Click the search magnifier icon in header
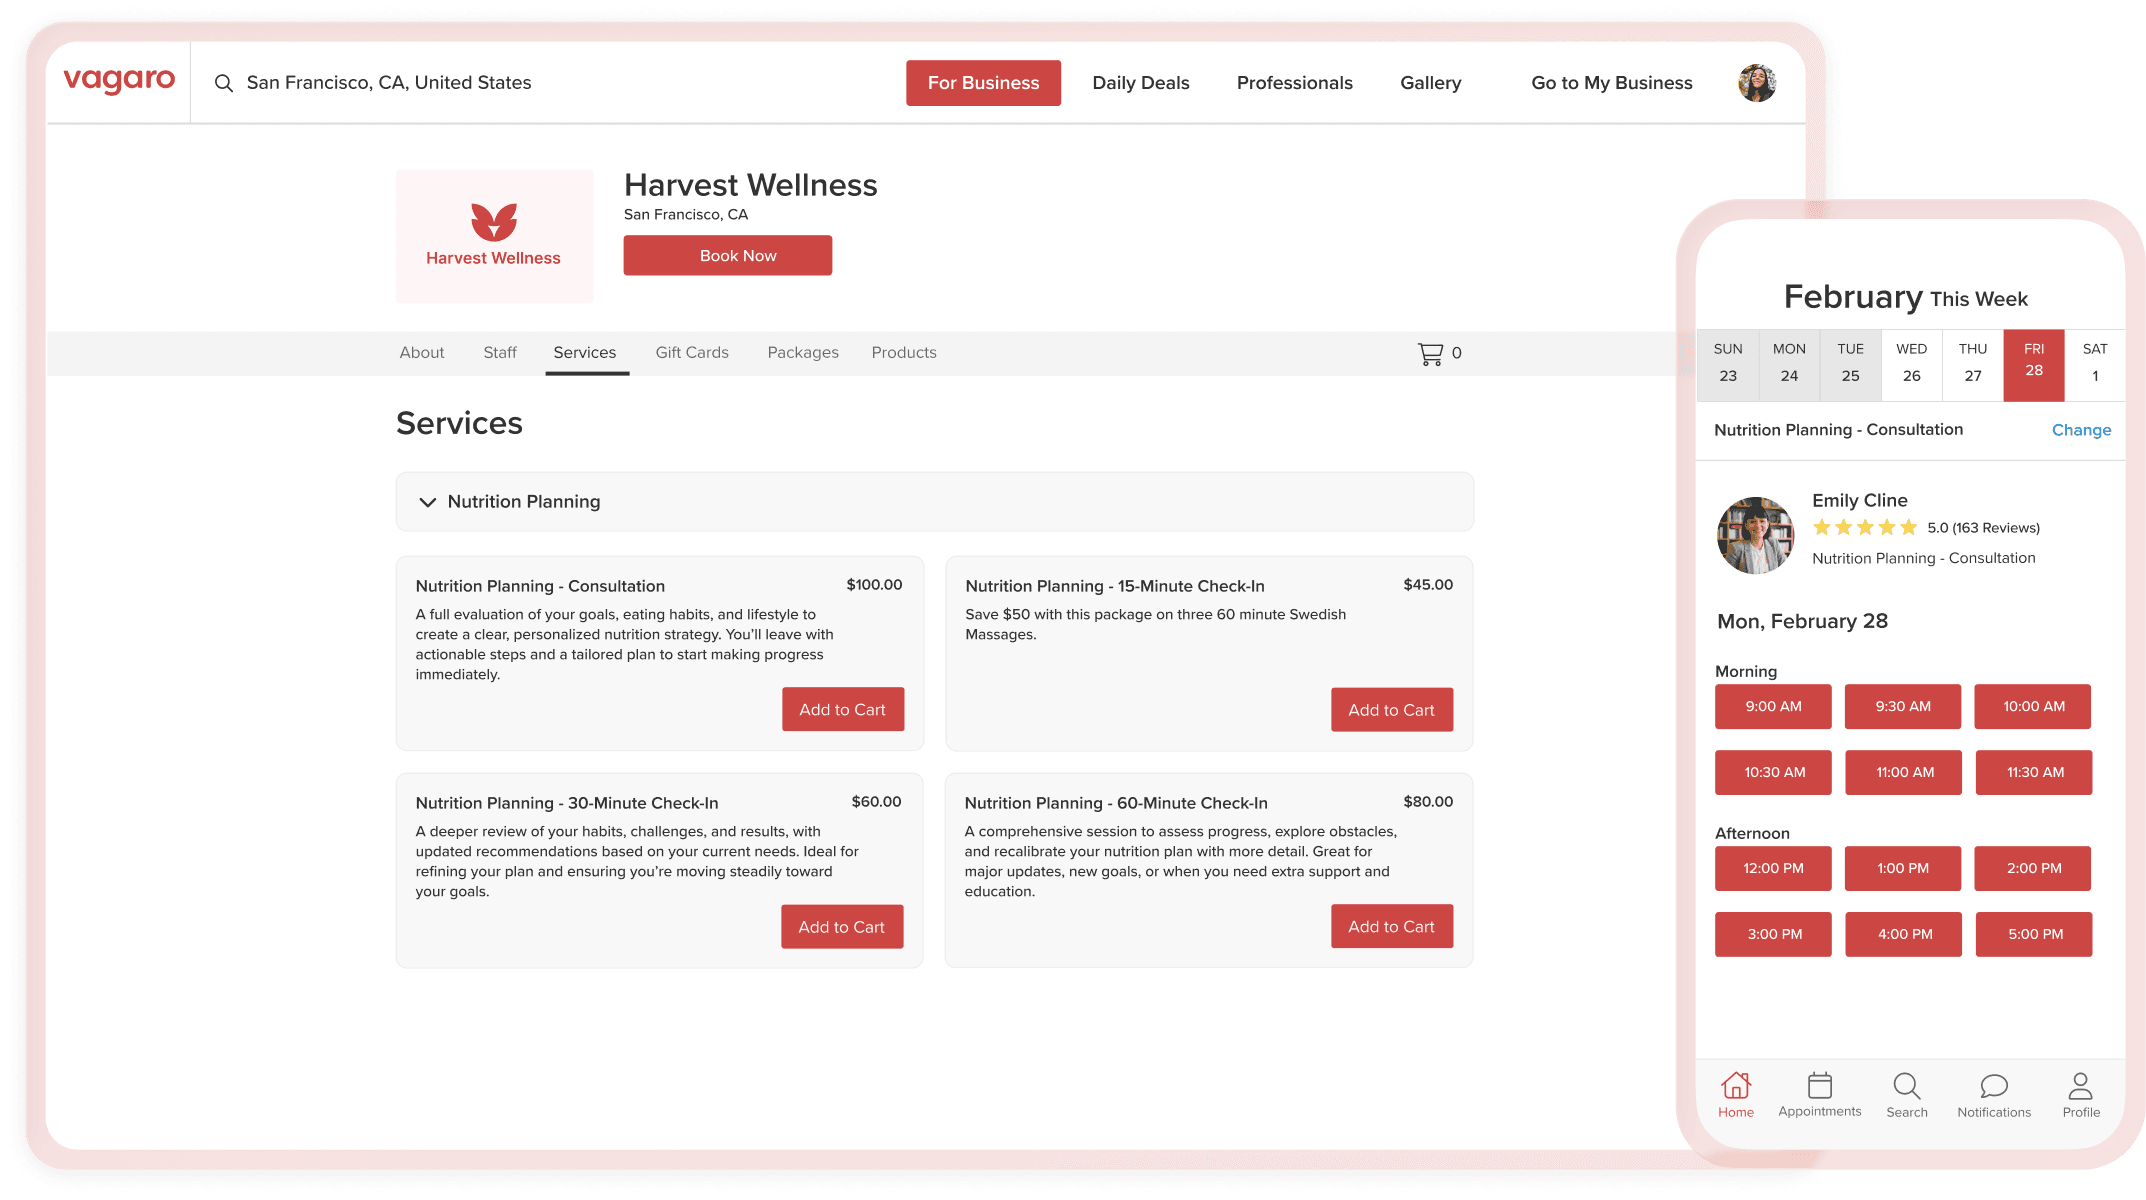 click(224, 83)
